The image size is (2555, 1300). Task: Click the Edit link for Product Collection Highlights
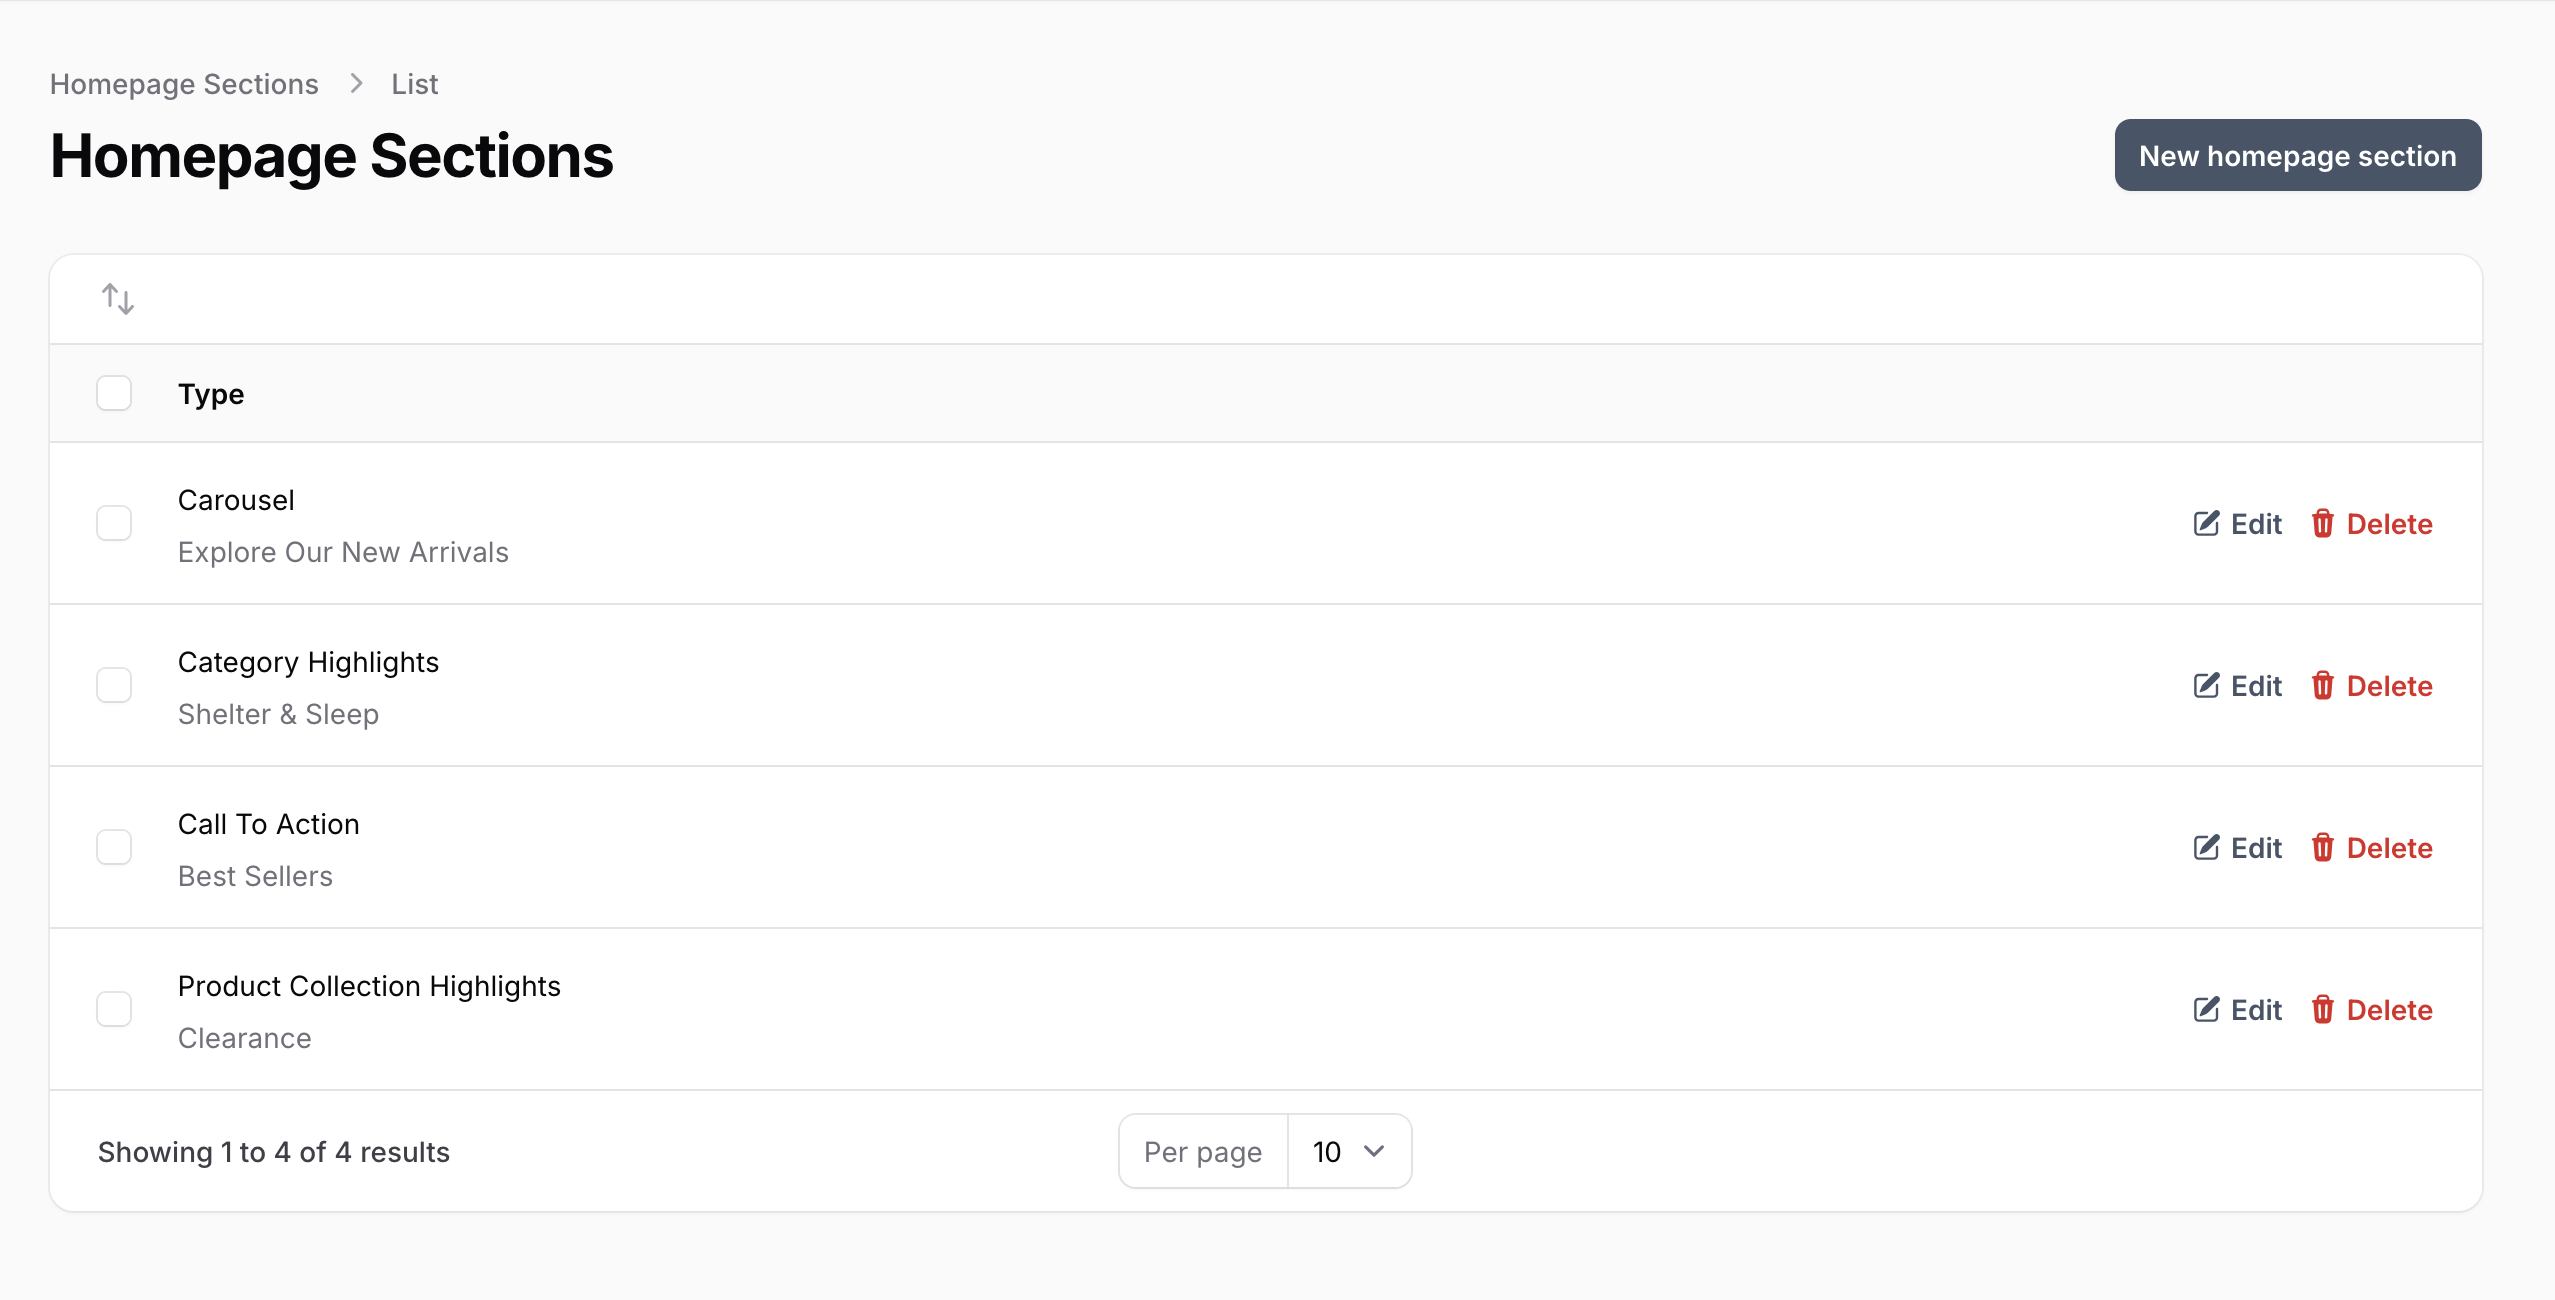2238,1010
